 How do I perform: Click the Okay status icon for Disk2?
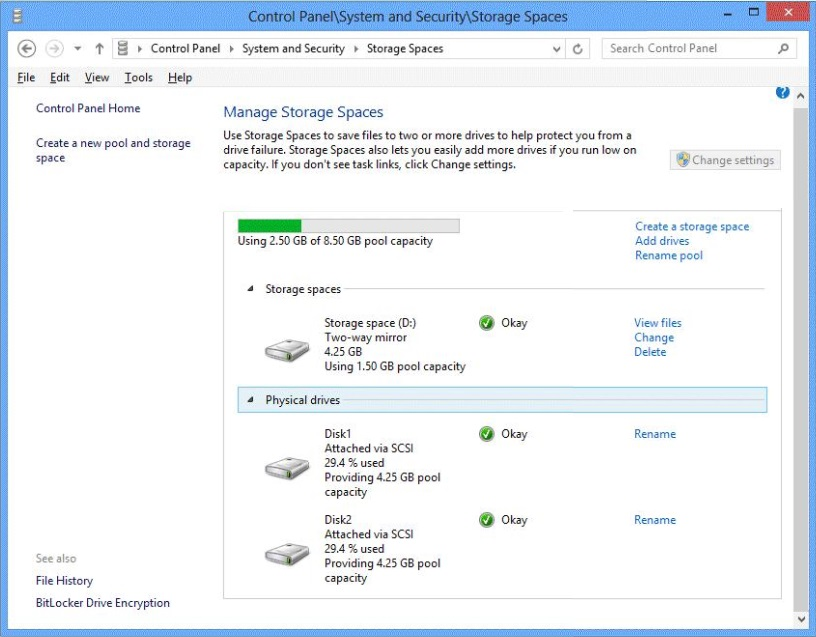click(487, 520)
